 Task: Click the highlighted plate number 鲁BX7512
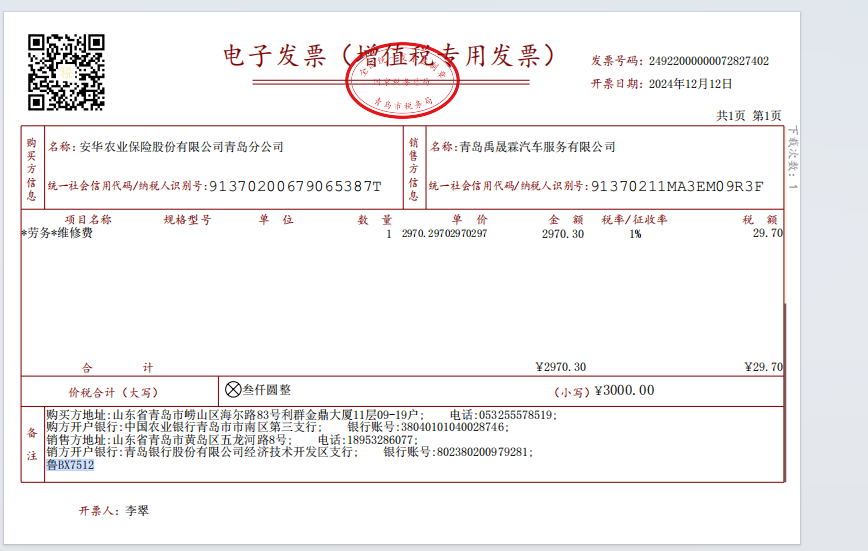coord(70,465)
